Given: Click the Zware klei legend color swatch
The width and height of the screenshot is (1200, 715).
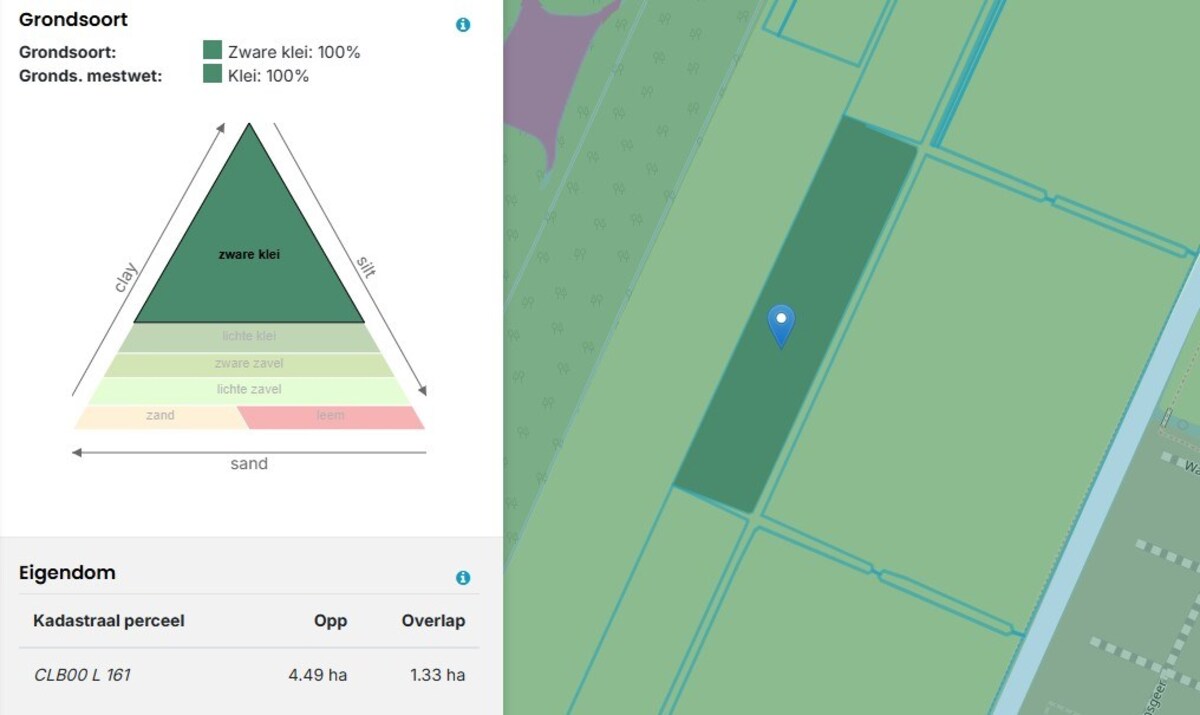Looking at the screenshot, I should [x=212, y=51].
